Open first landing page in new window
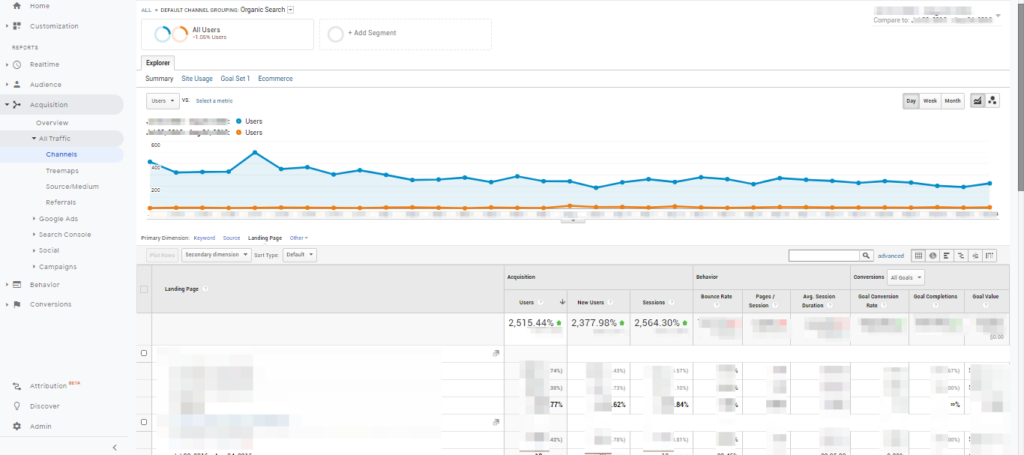This screenshot has height=455, width=1024. (496, 353)
